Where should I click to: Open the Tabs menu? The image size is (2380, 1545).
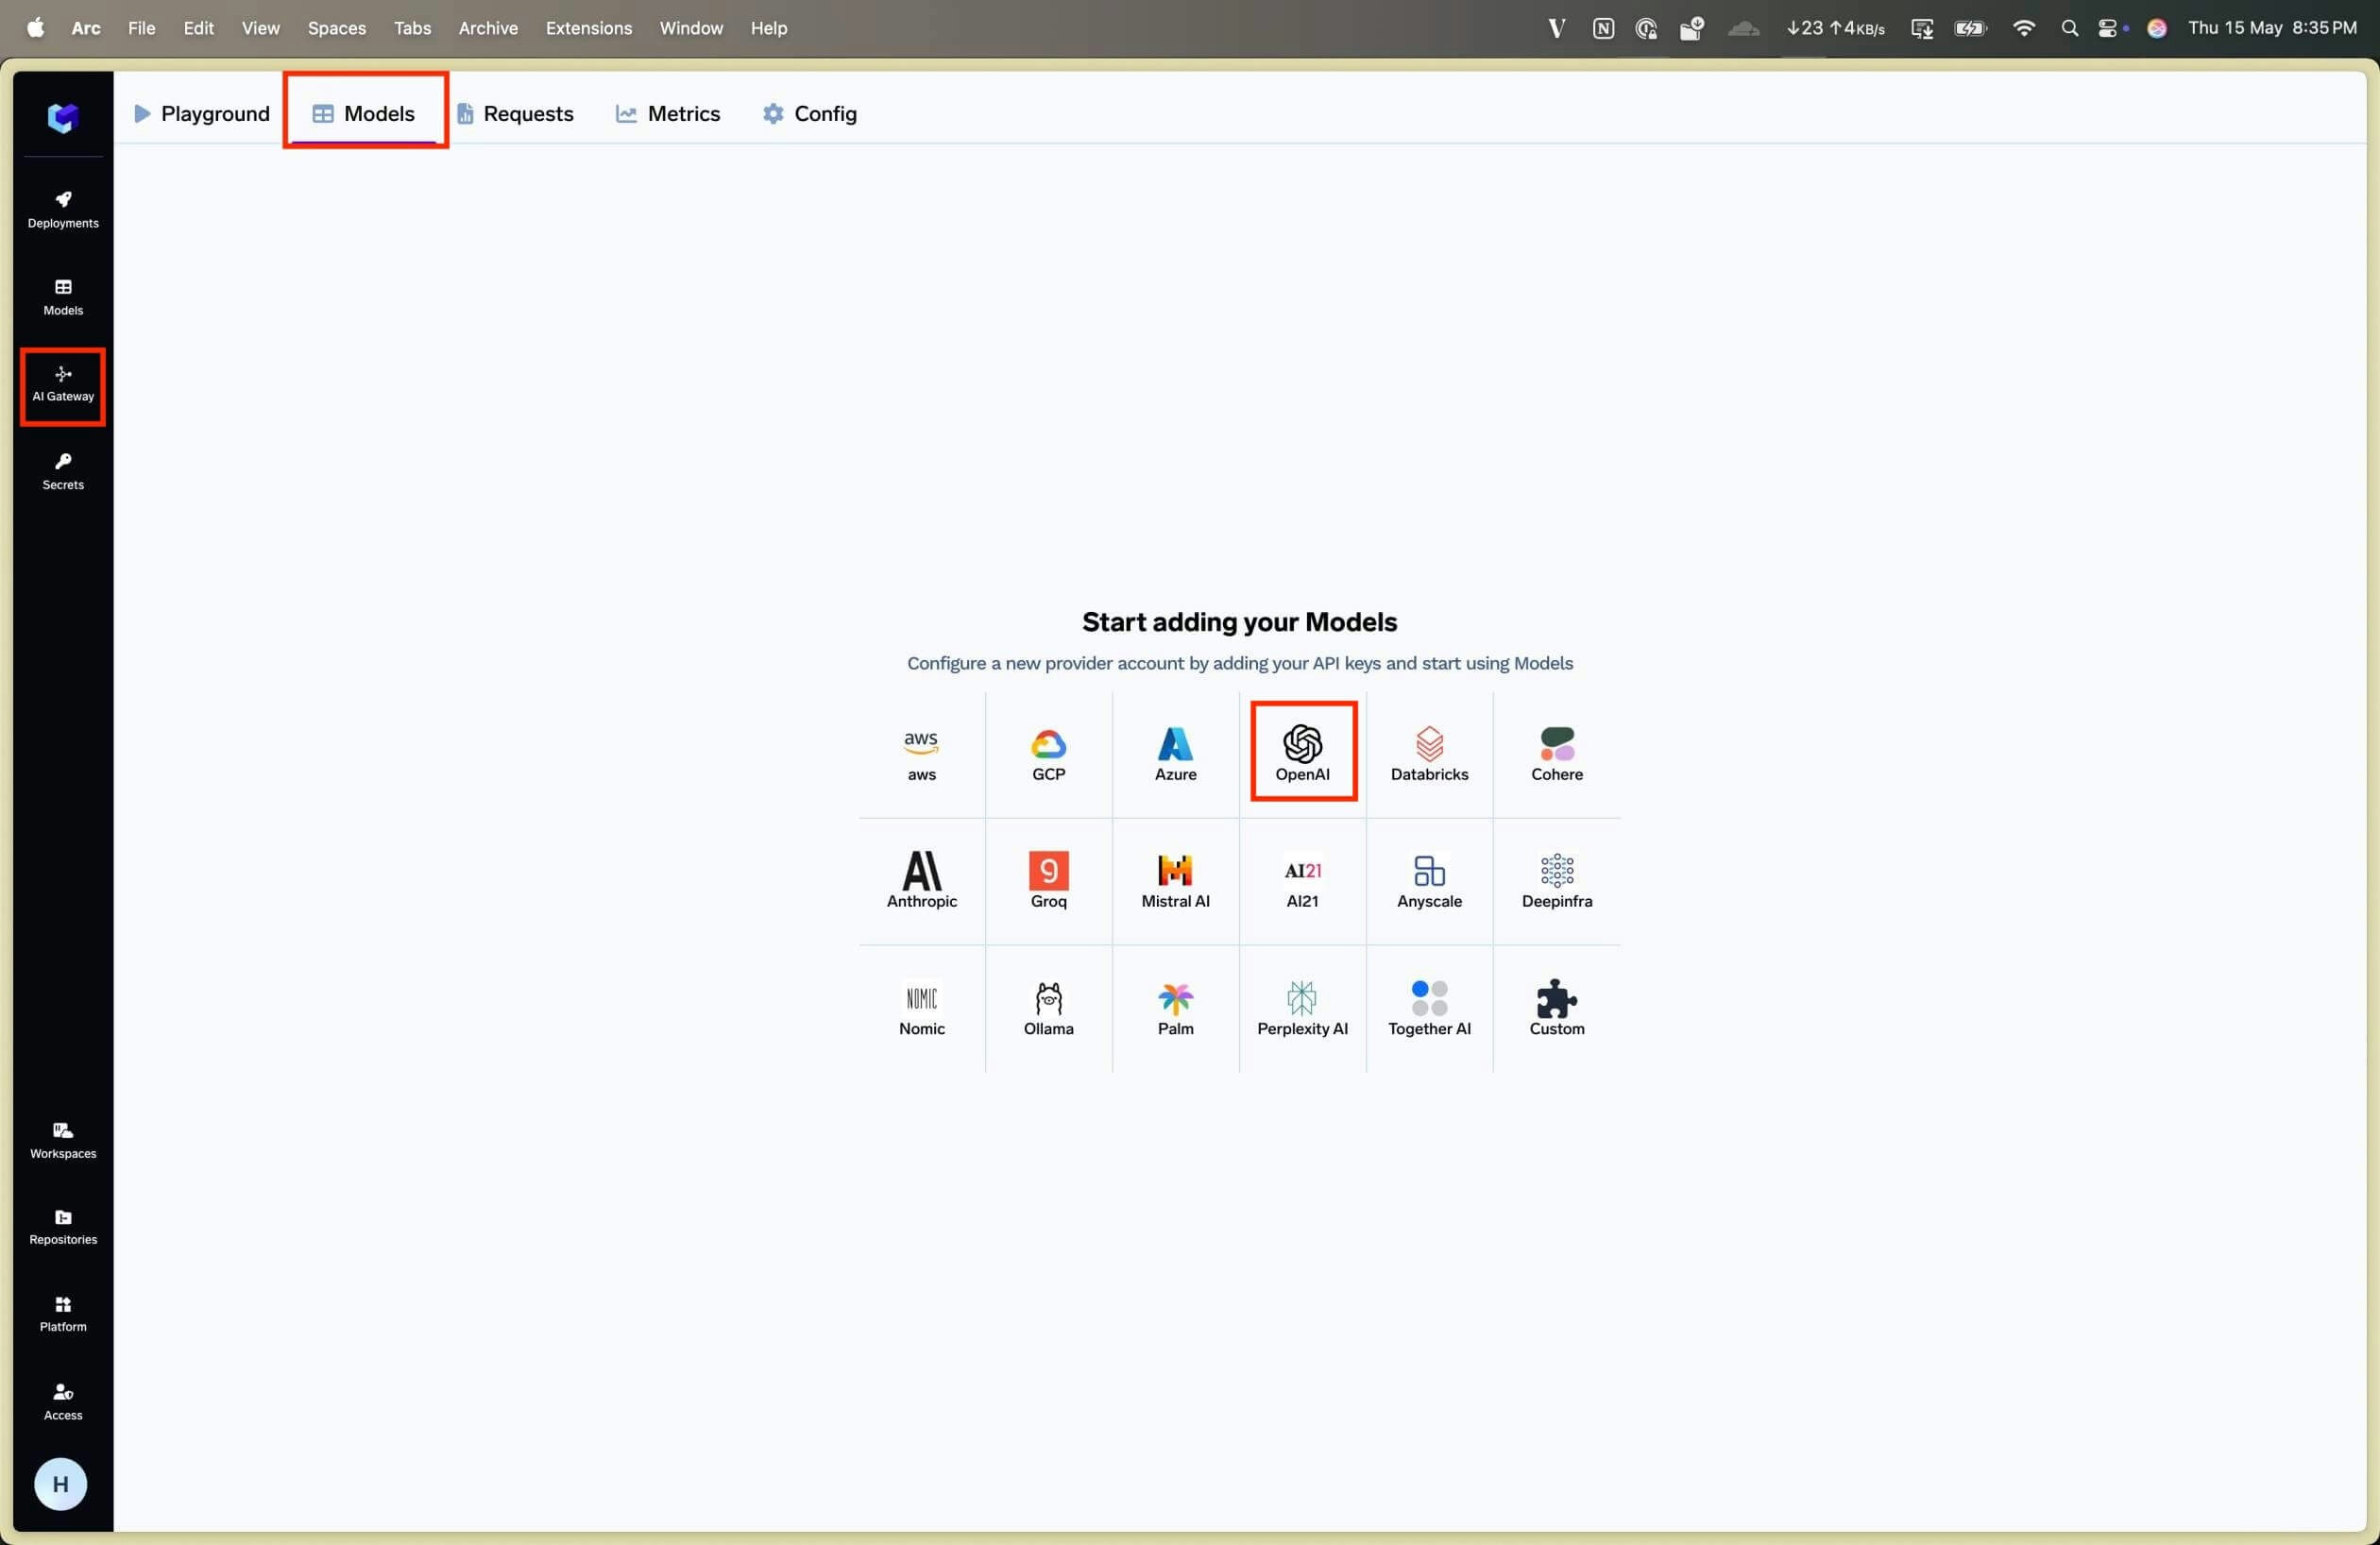point(412,28)
